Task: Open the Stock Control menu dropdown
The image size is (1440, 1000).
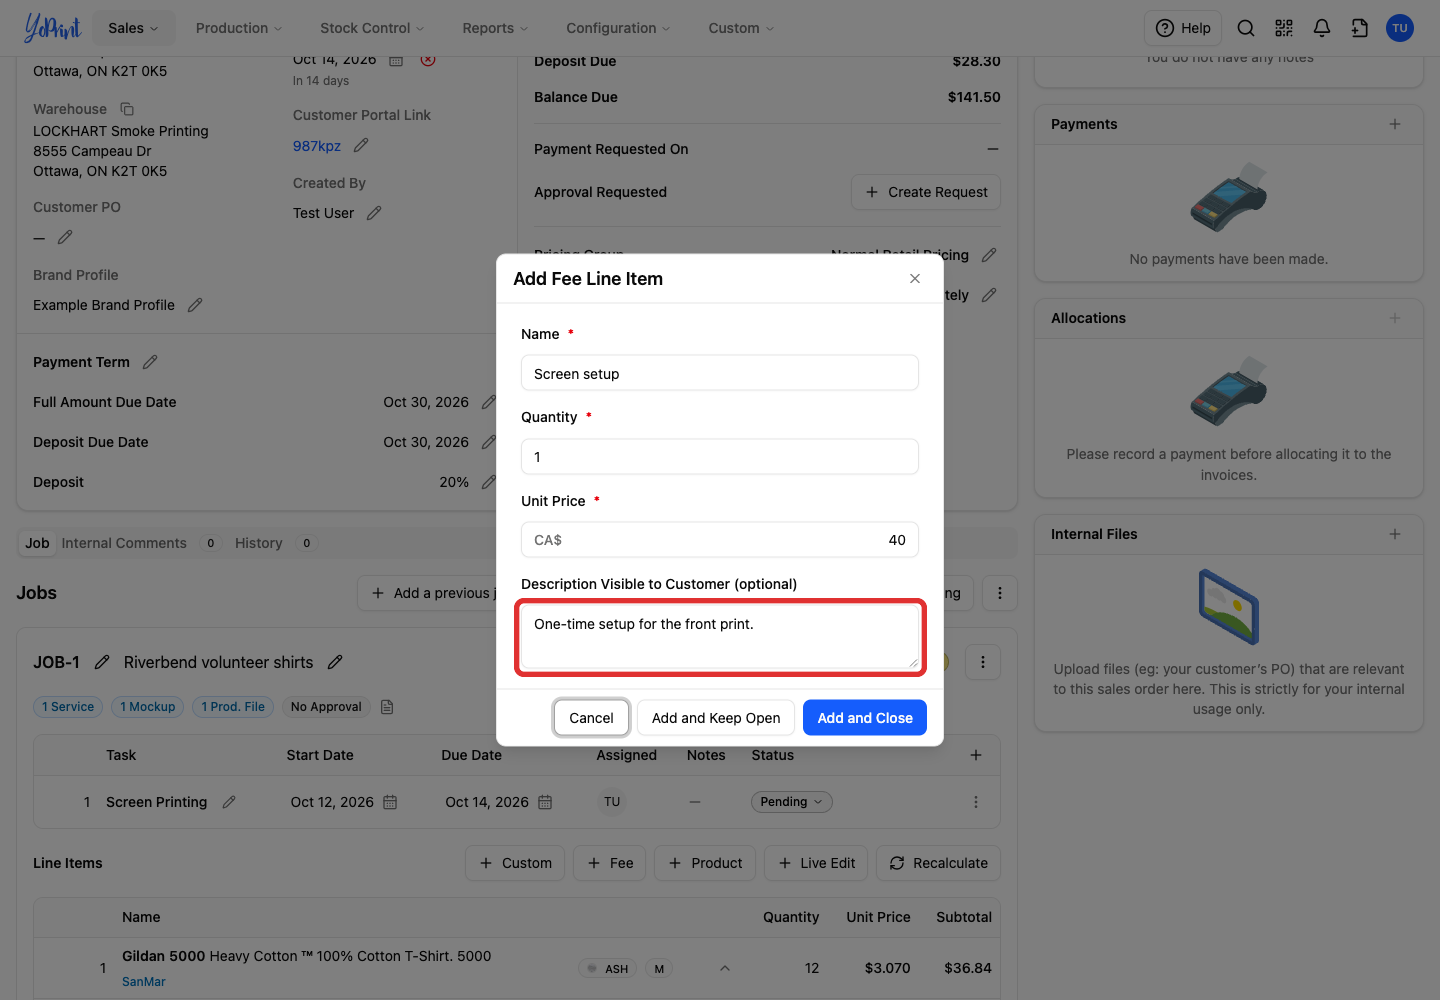Action: coord(372,28)
